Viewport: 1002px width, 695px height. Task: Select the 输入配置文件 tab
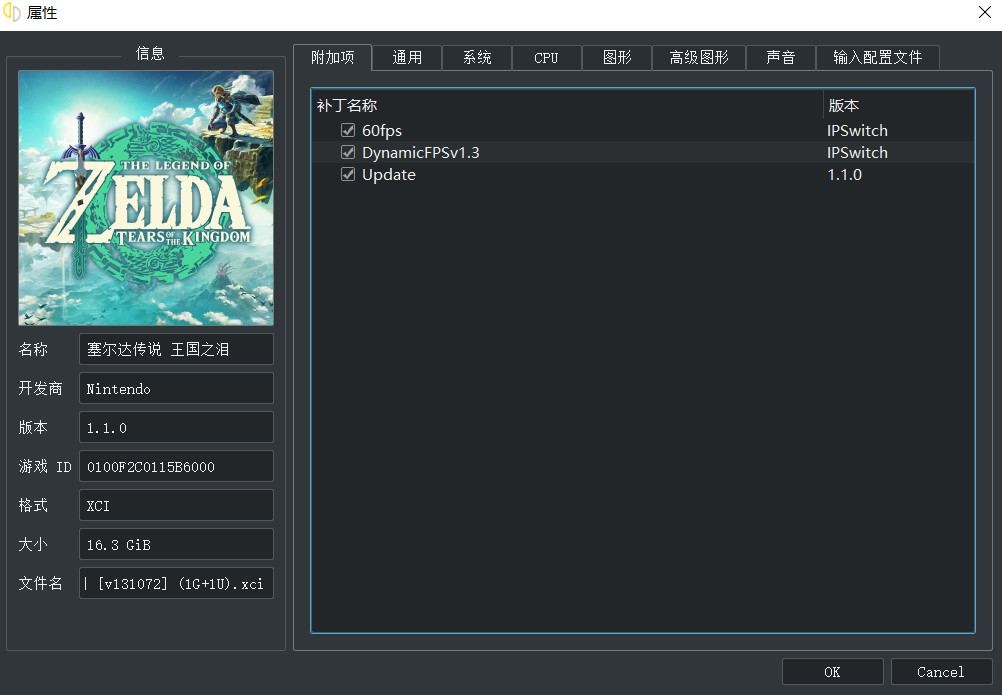click(877, 57)
